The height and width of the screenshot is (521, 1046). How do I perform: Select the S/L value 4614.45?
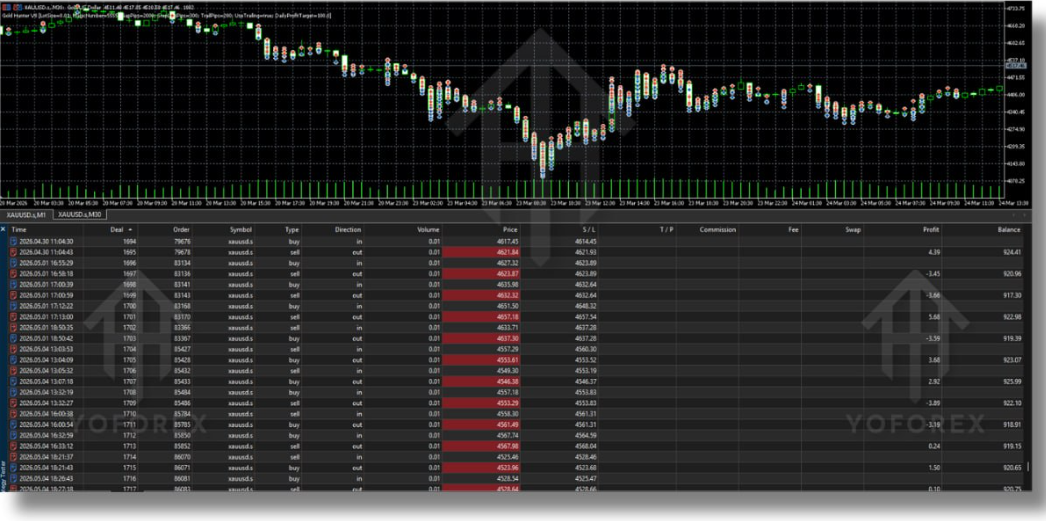coord(585,241)
